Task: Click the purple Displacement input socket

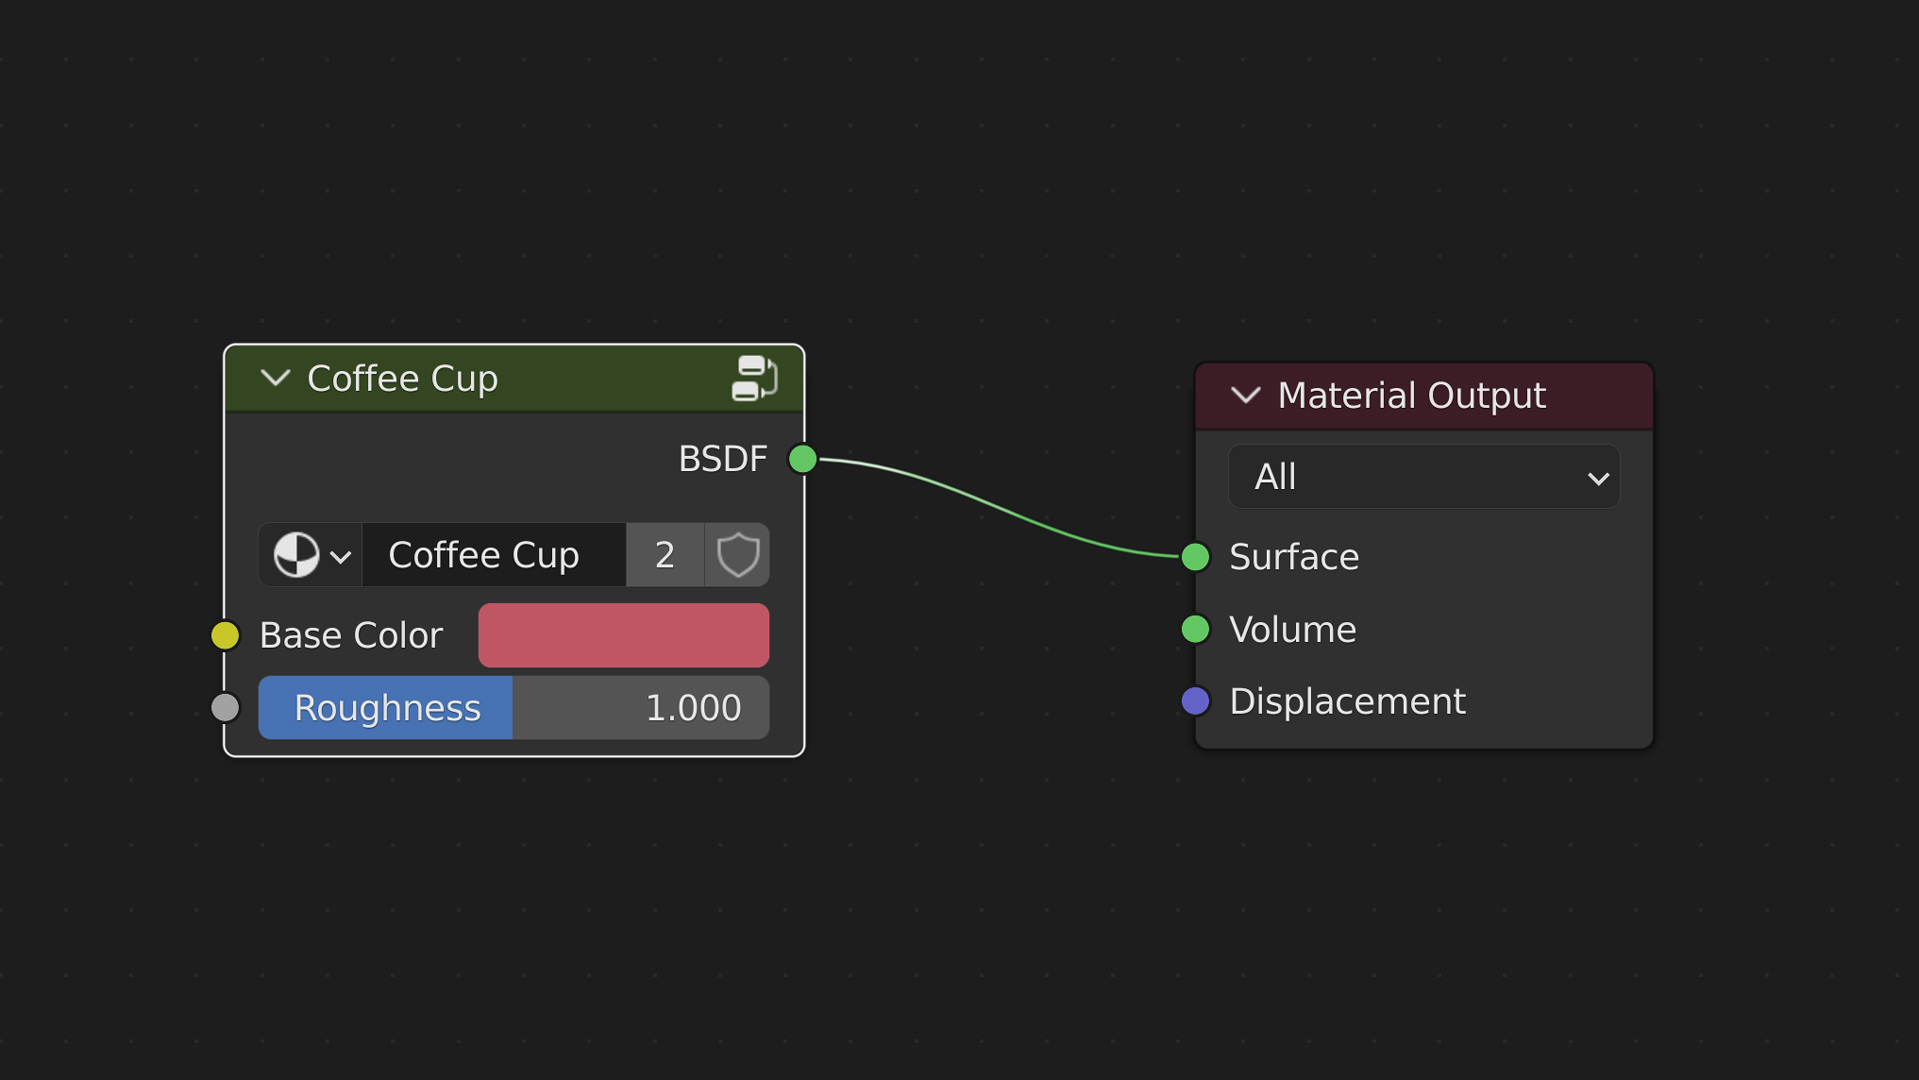Action: tap(1195, 701)
